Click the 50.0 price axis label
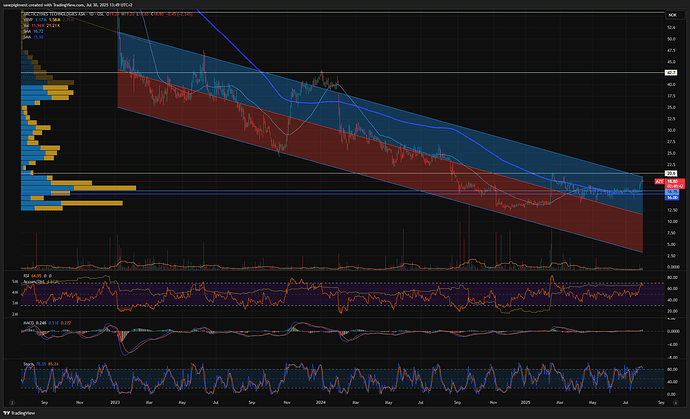 point(671,39)
